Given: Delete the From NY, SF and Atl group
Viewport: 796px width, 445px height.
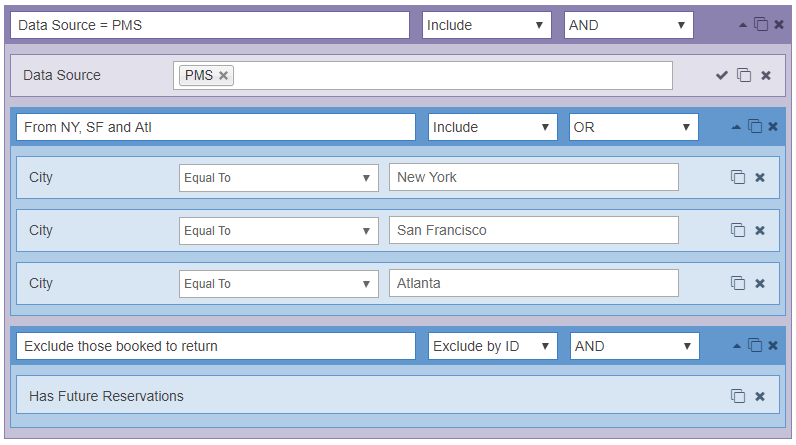Looking at the screenshot, I should pos(773,126).
